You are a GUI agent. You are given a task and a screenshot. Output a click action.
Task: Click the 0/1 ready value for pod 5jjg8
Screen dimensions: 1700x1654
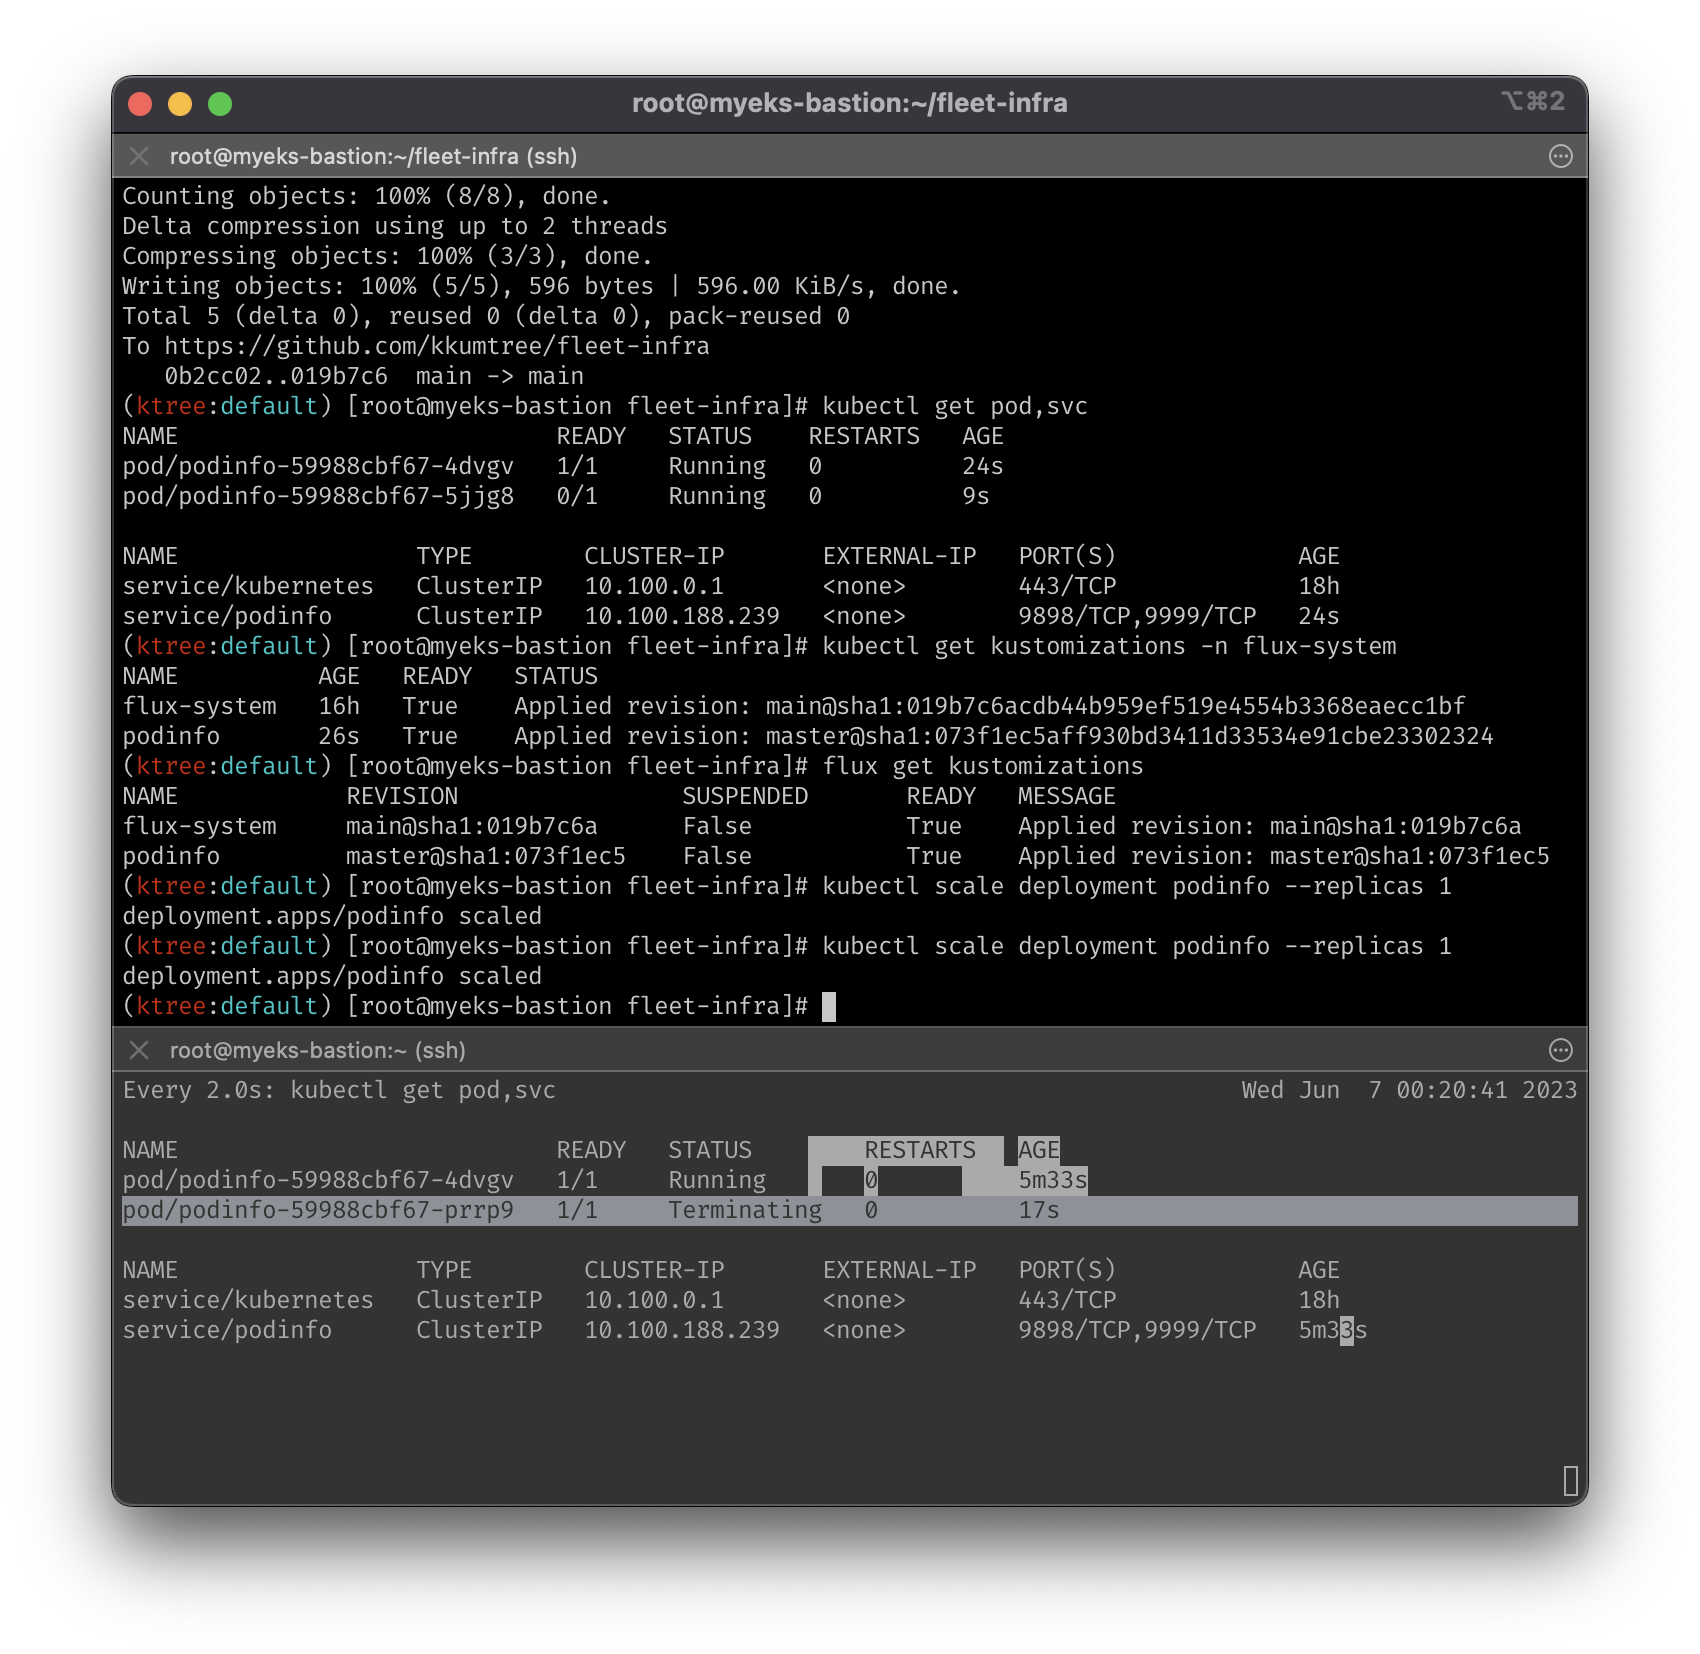(577, 496)
